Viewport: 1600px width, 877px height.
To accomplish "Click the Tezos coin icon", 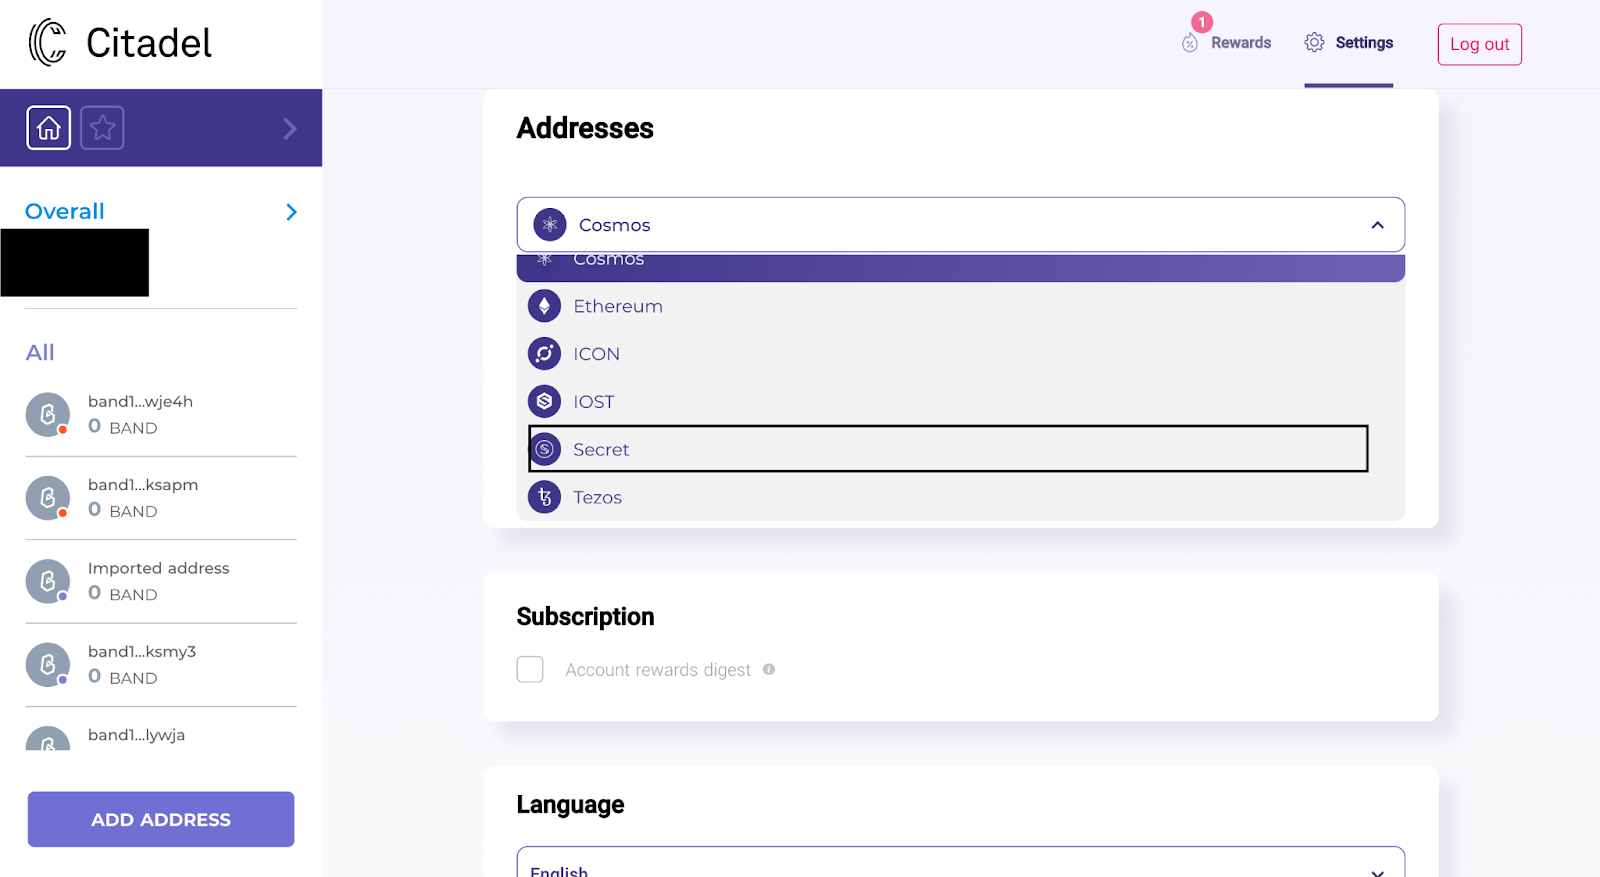I will coord(544,497).
